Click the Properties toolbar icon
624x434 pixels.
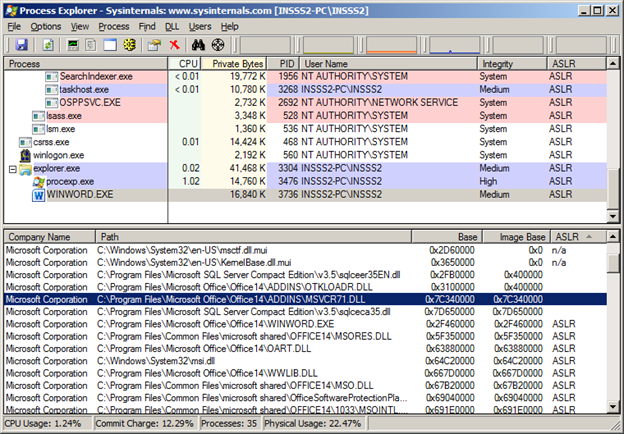[x=154, y=45]
